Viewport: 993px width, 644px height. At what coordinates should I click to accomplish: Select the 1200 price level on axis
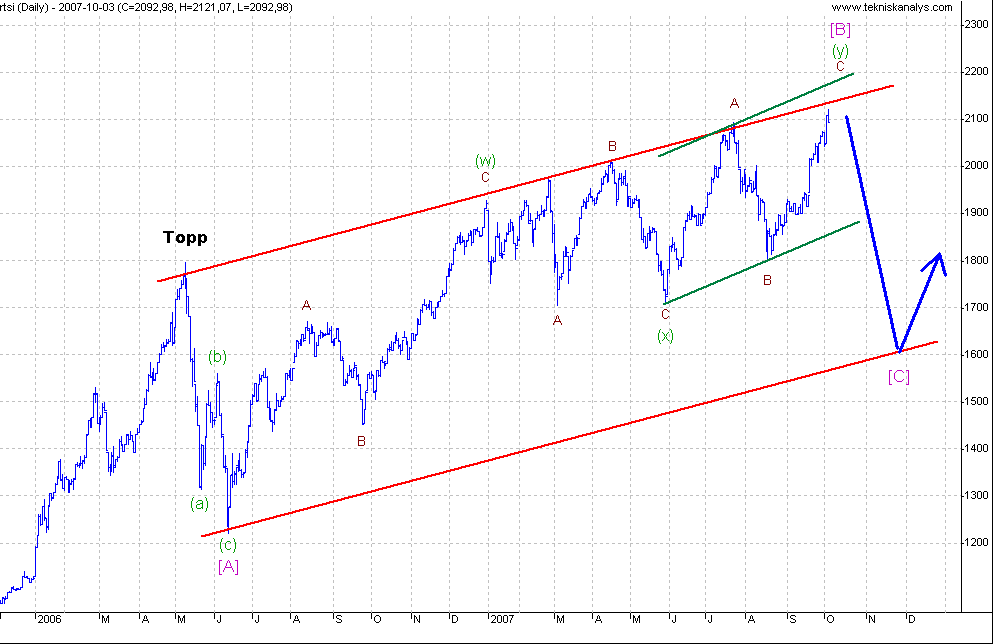pyautogui.click(x=974, y=544)
